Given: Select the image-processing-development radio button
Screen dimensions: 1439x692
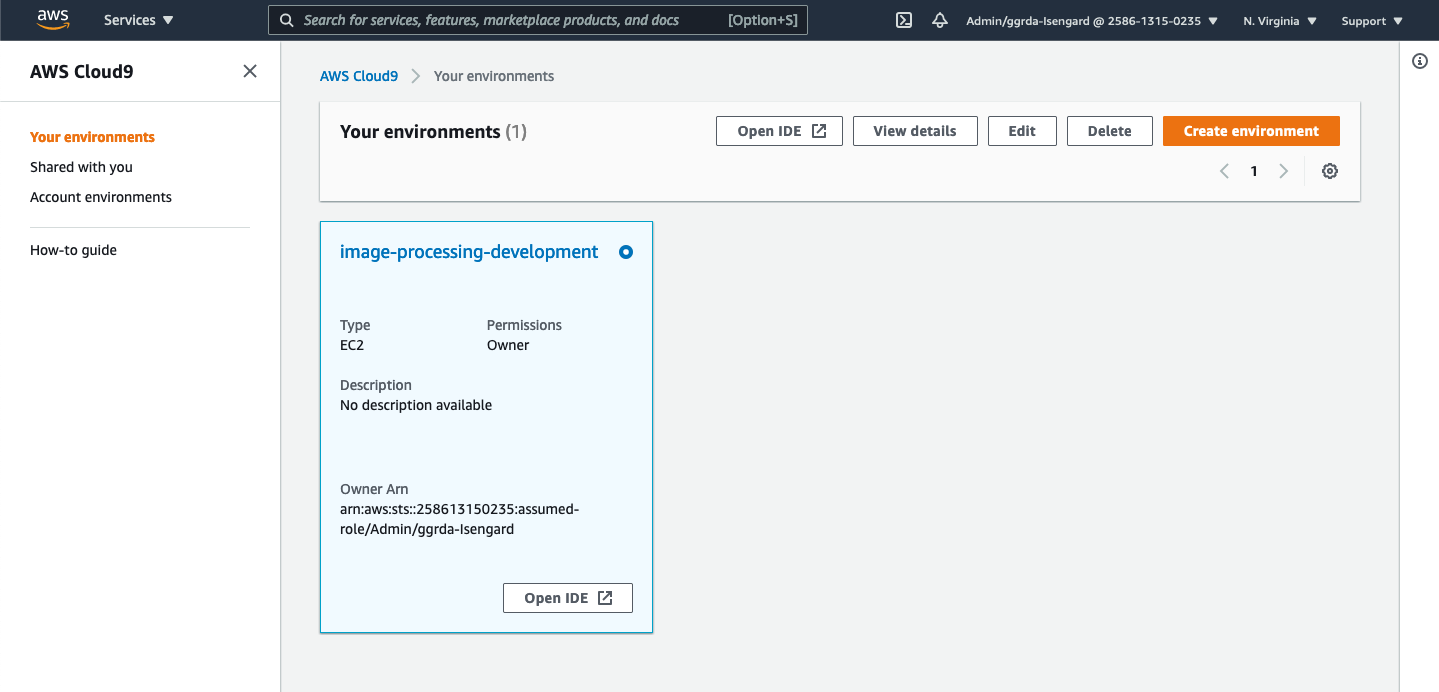Looking at the screenshot, I should click(x=626, y=252).
